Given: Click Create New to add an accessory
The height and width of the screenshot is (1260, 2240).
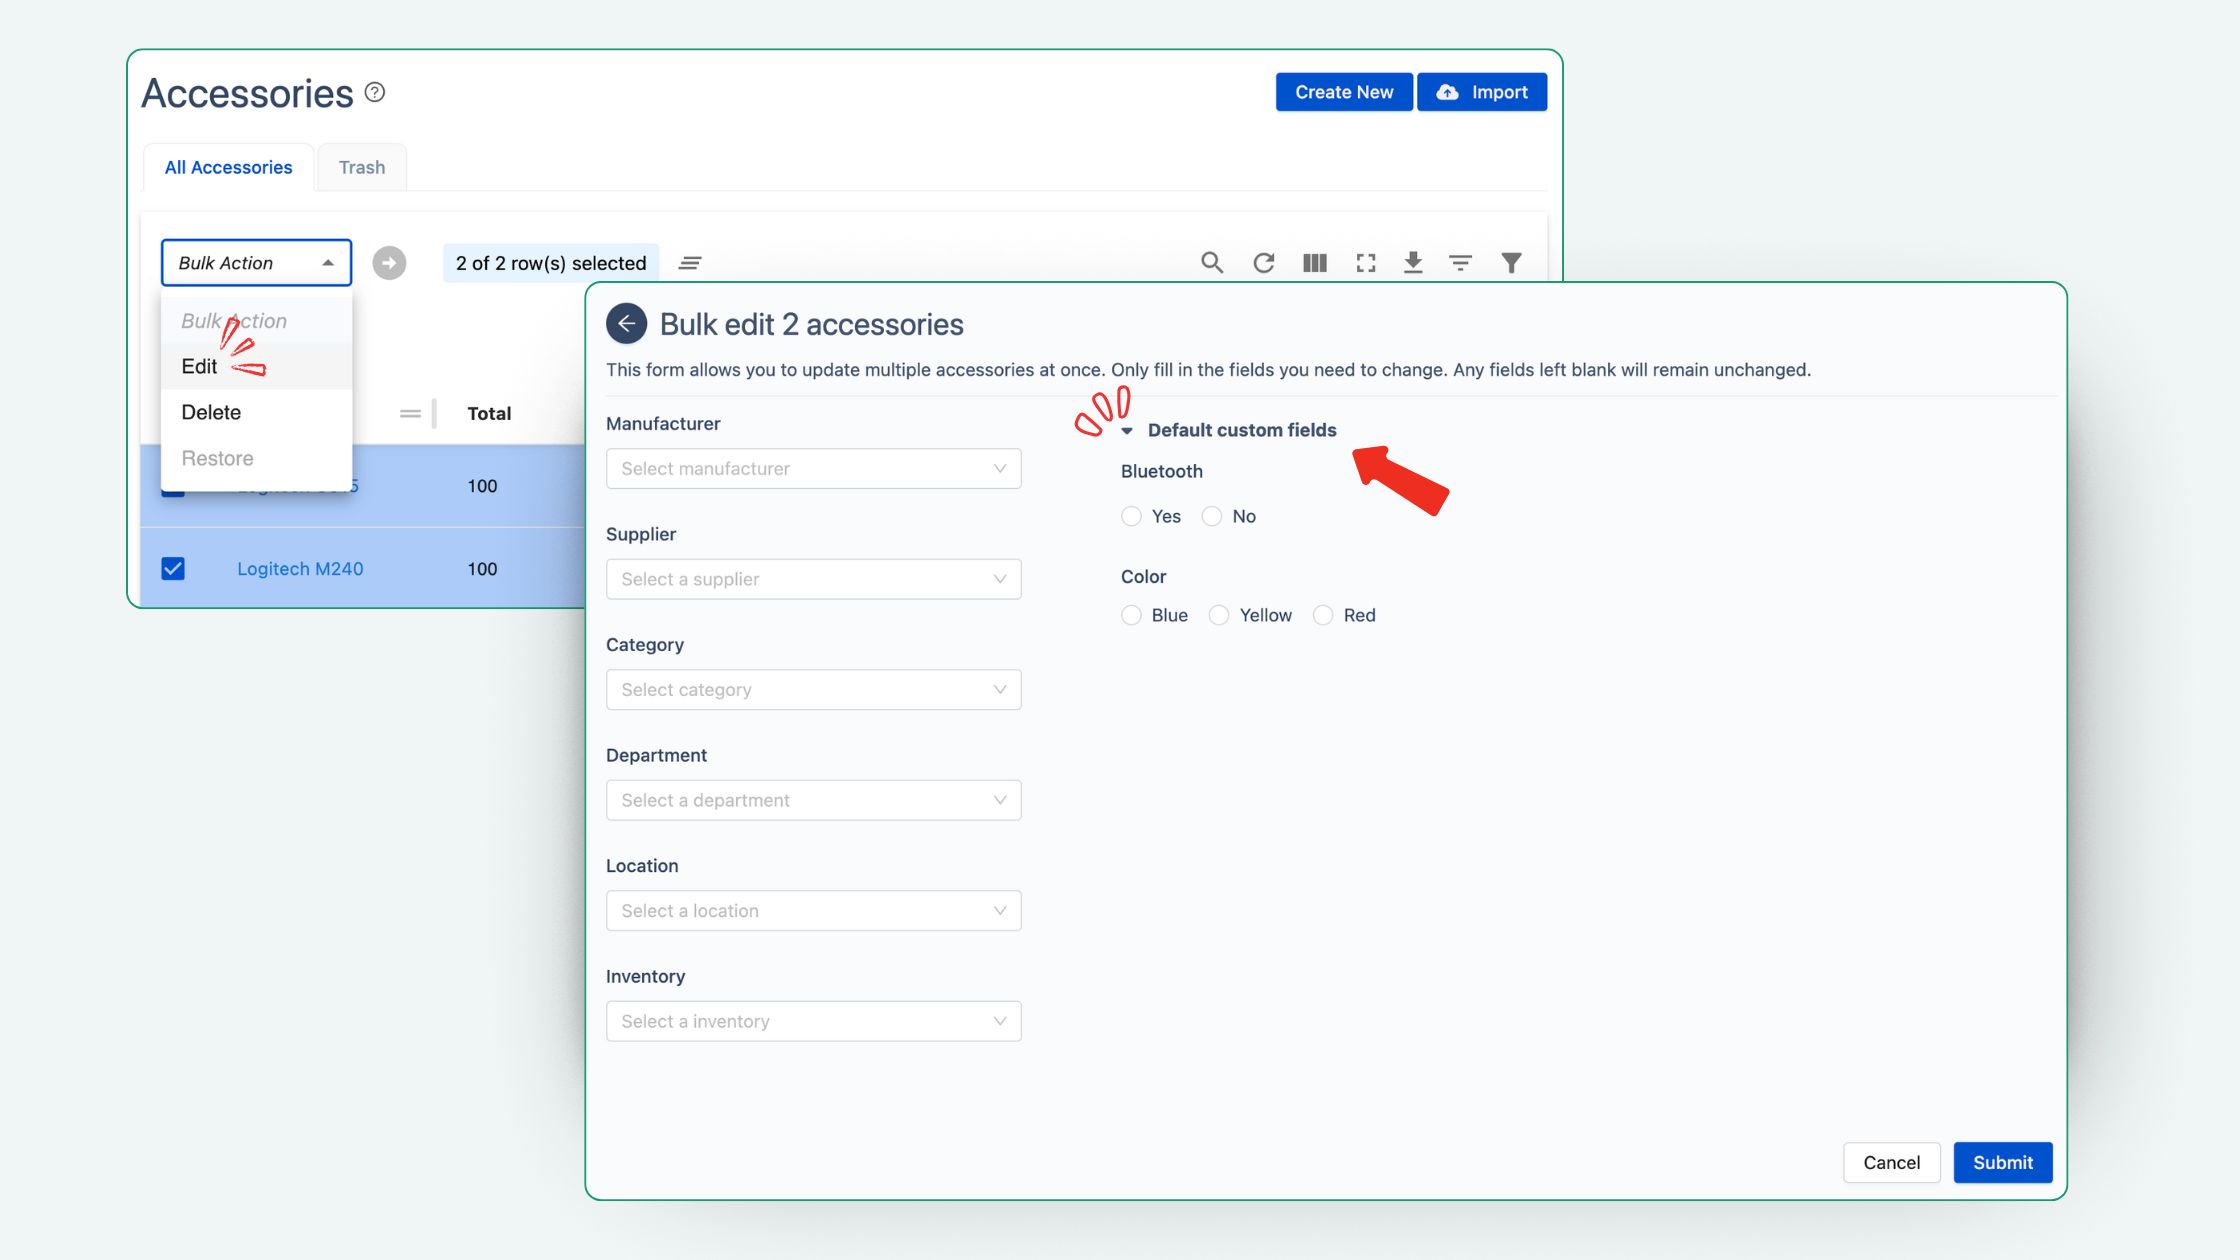Looking at the screenshot, I should [1343, 91].
